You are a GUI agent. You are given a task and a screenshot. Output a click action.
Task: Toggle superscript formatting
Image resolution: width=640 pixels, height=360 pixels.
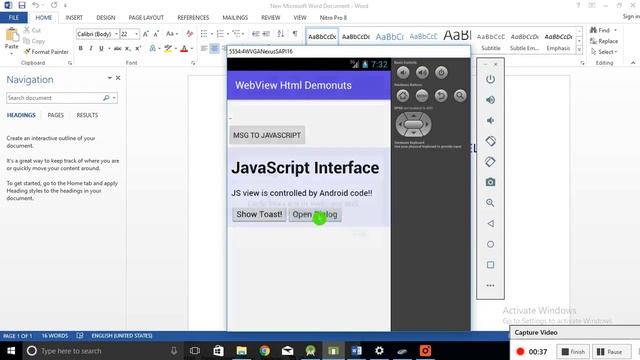coord(138,49)
